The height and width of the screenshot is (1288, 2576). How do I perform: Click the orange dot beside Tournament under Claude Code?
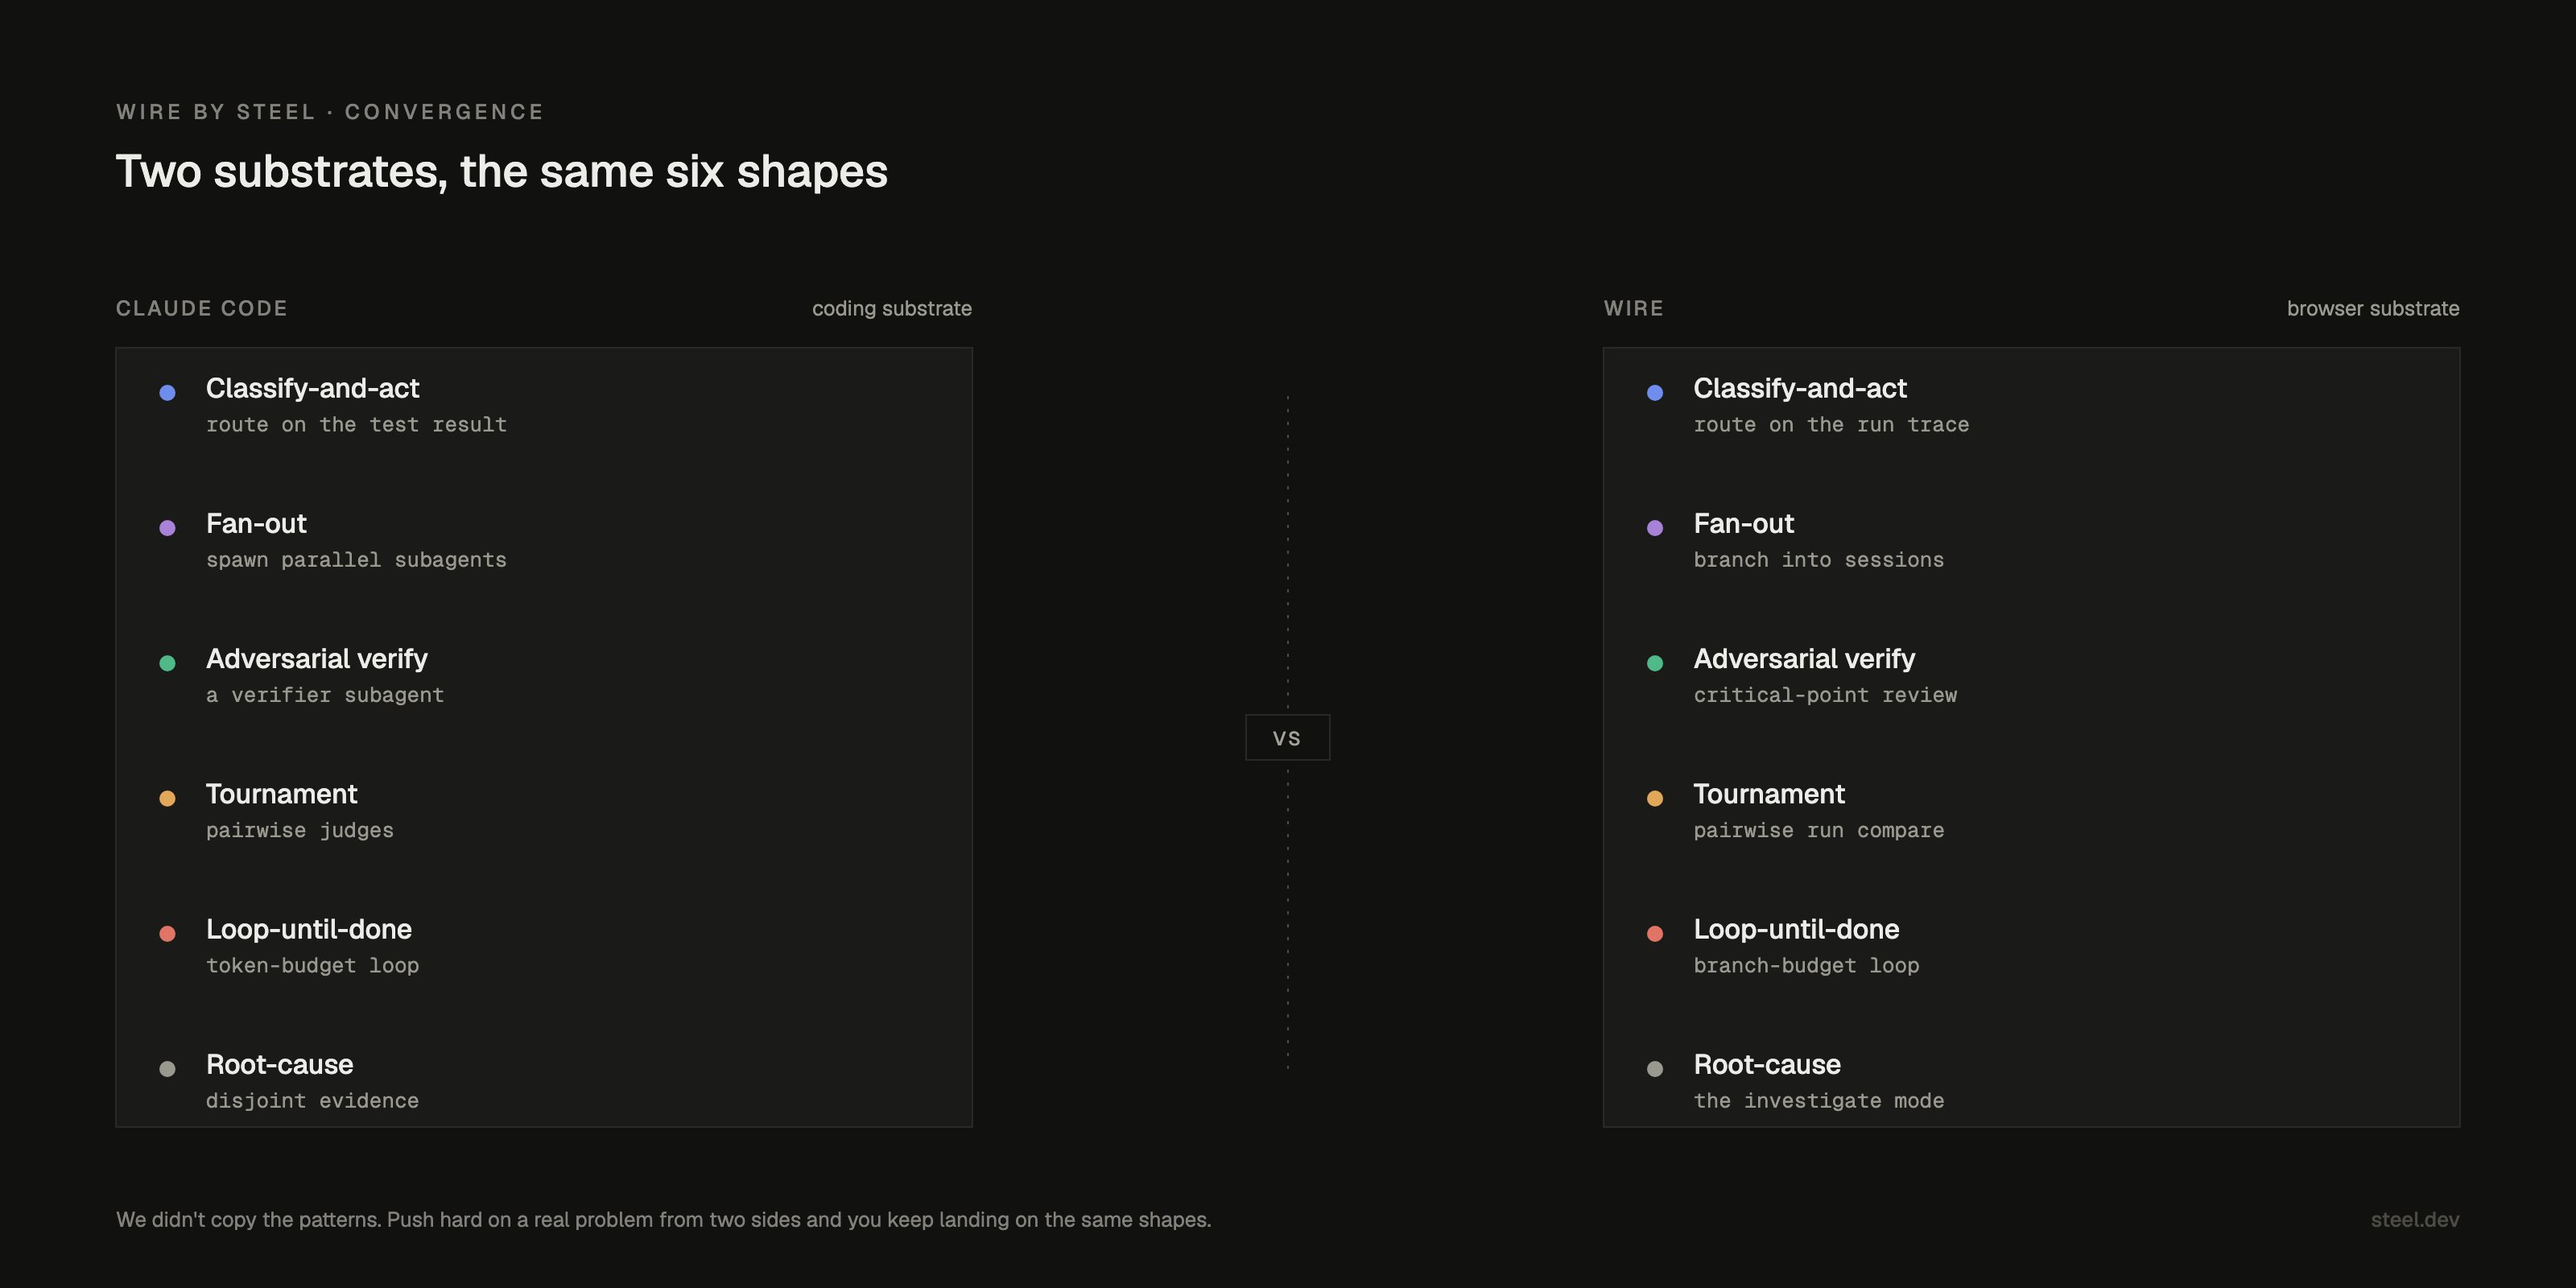click(x=167, y=798)
